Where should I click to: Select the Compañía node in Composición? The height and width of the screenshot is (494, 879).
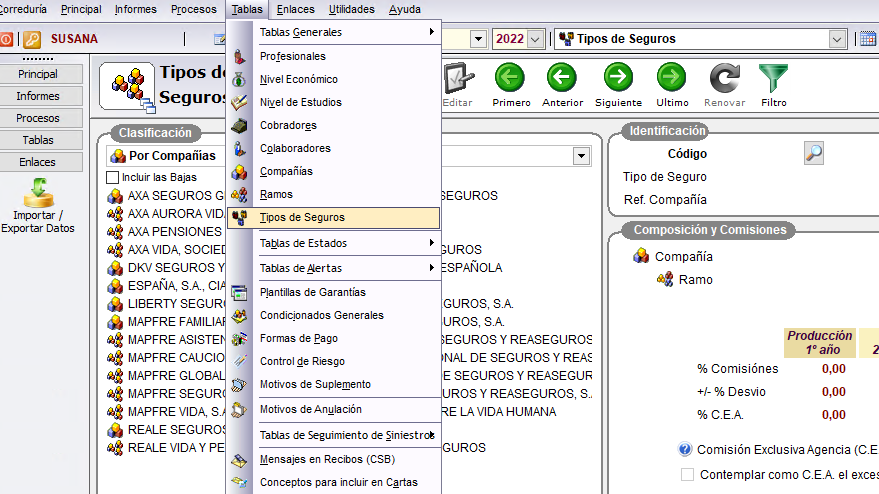tap(683, 257)
